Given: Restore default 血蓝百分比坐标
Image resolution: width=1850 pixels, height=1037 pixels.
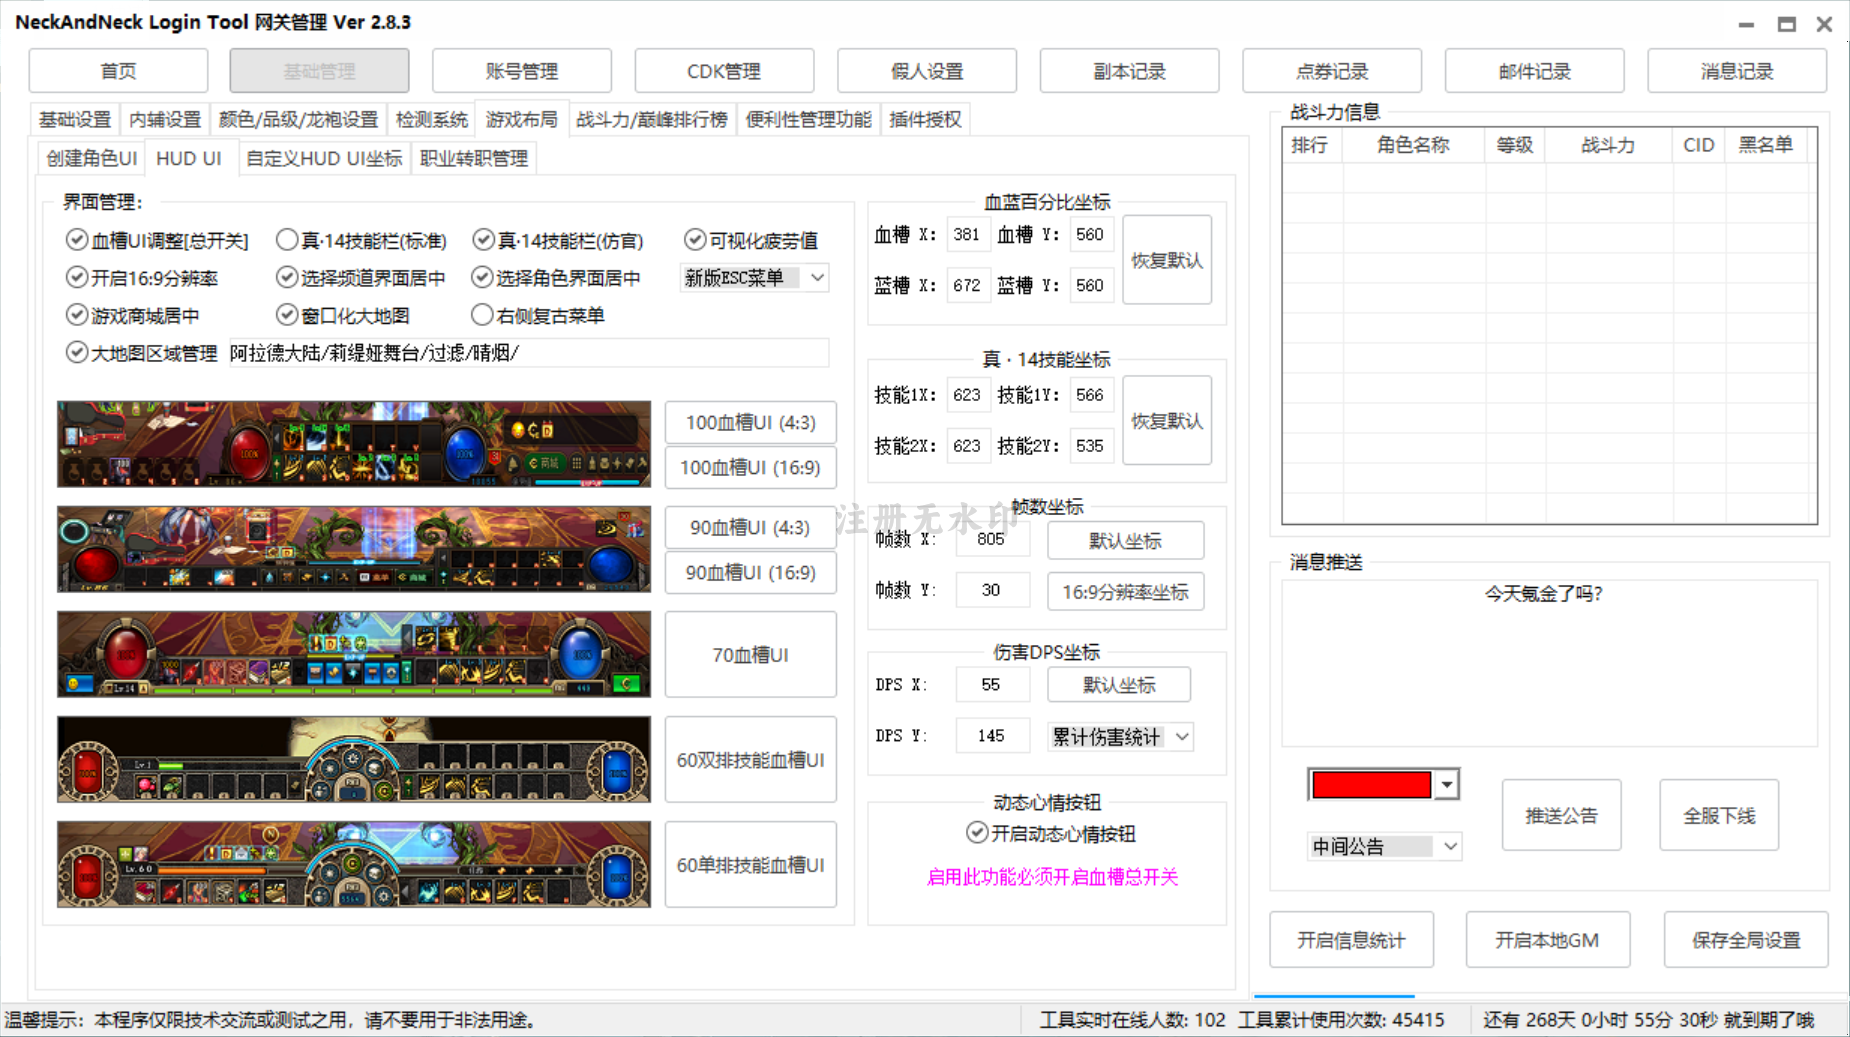Looking at the screenshot, I should tap(1167, 260).
